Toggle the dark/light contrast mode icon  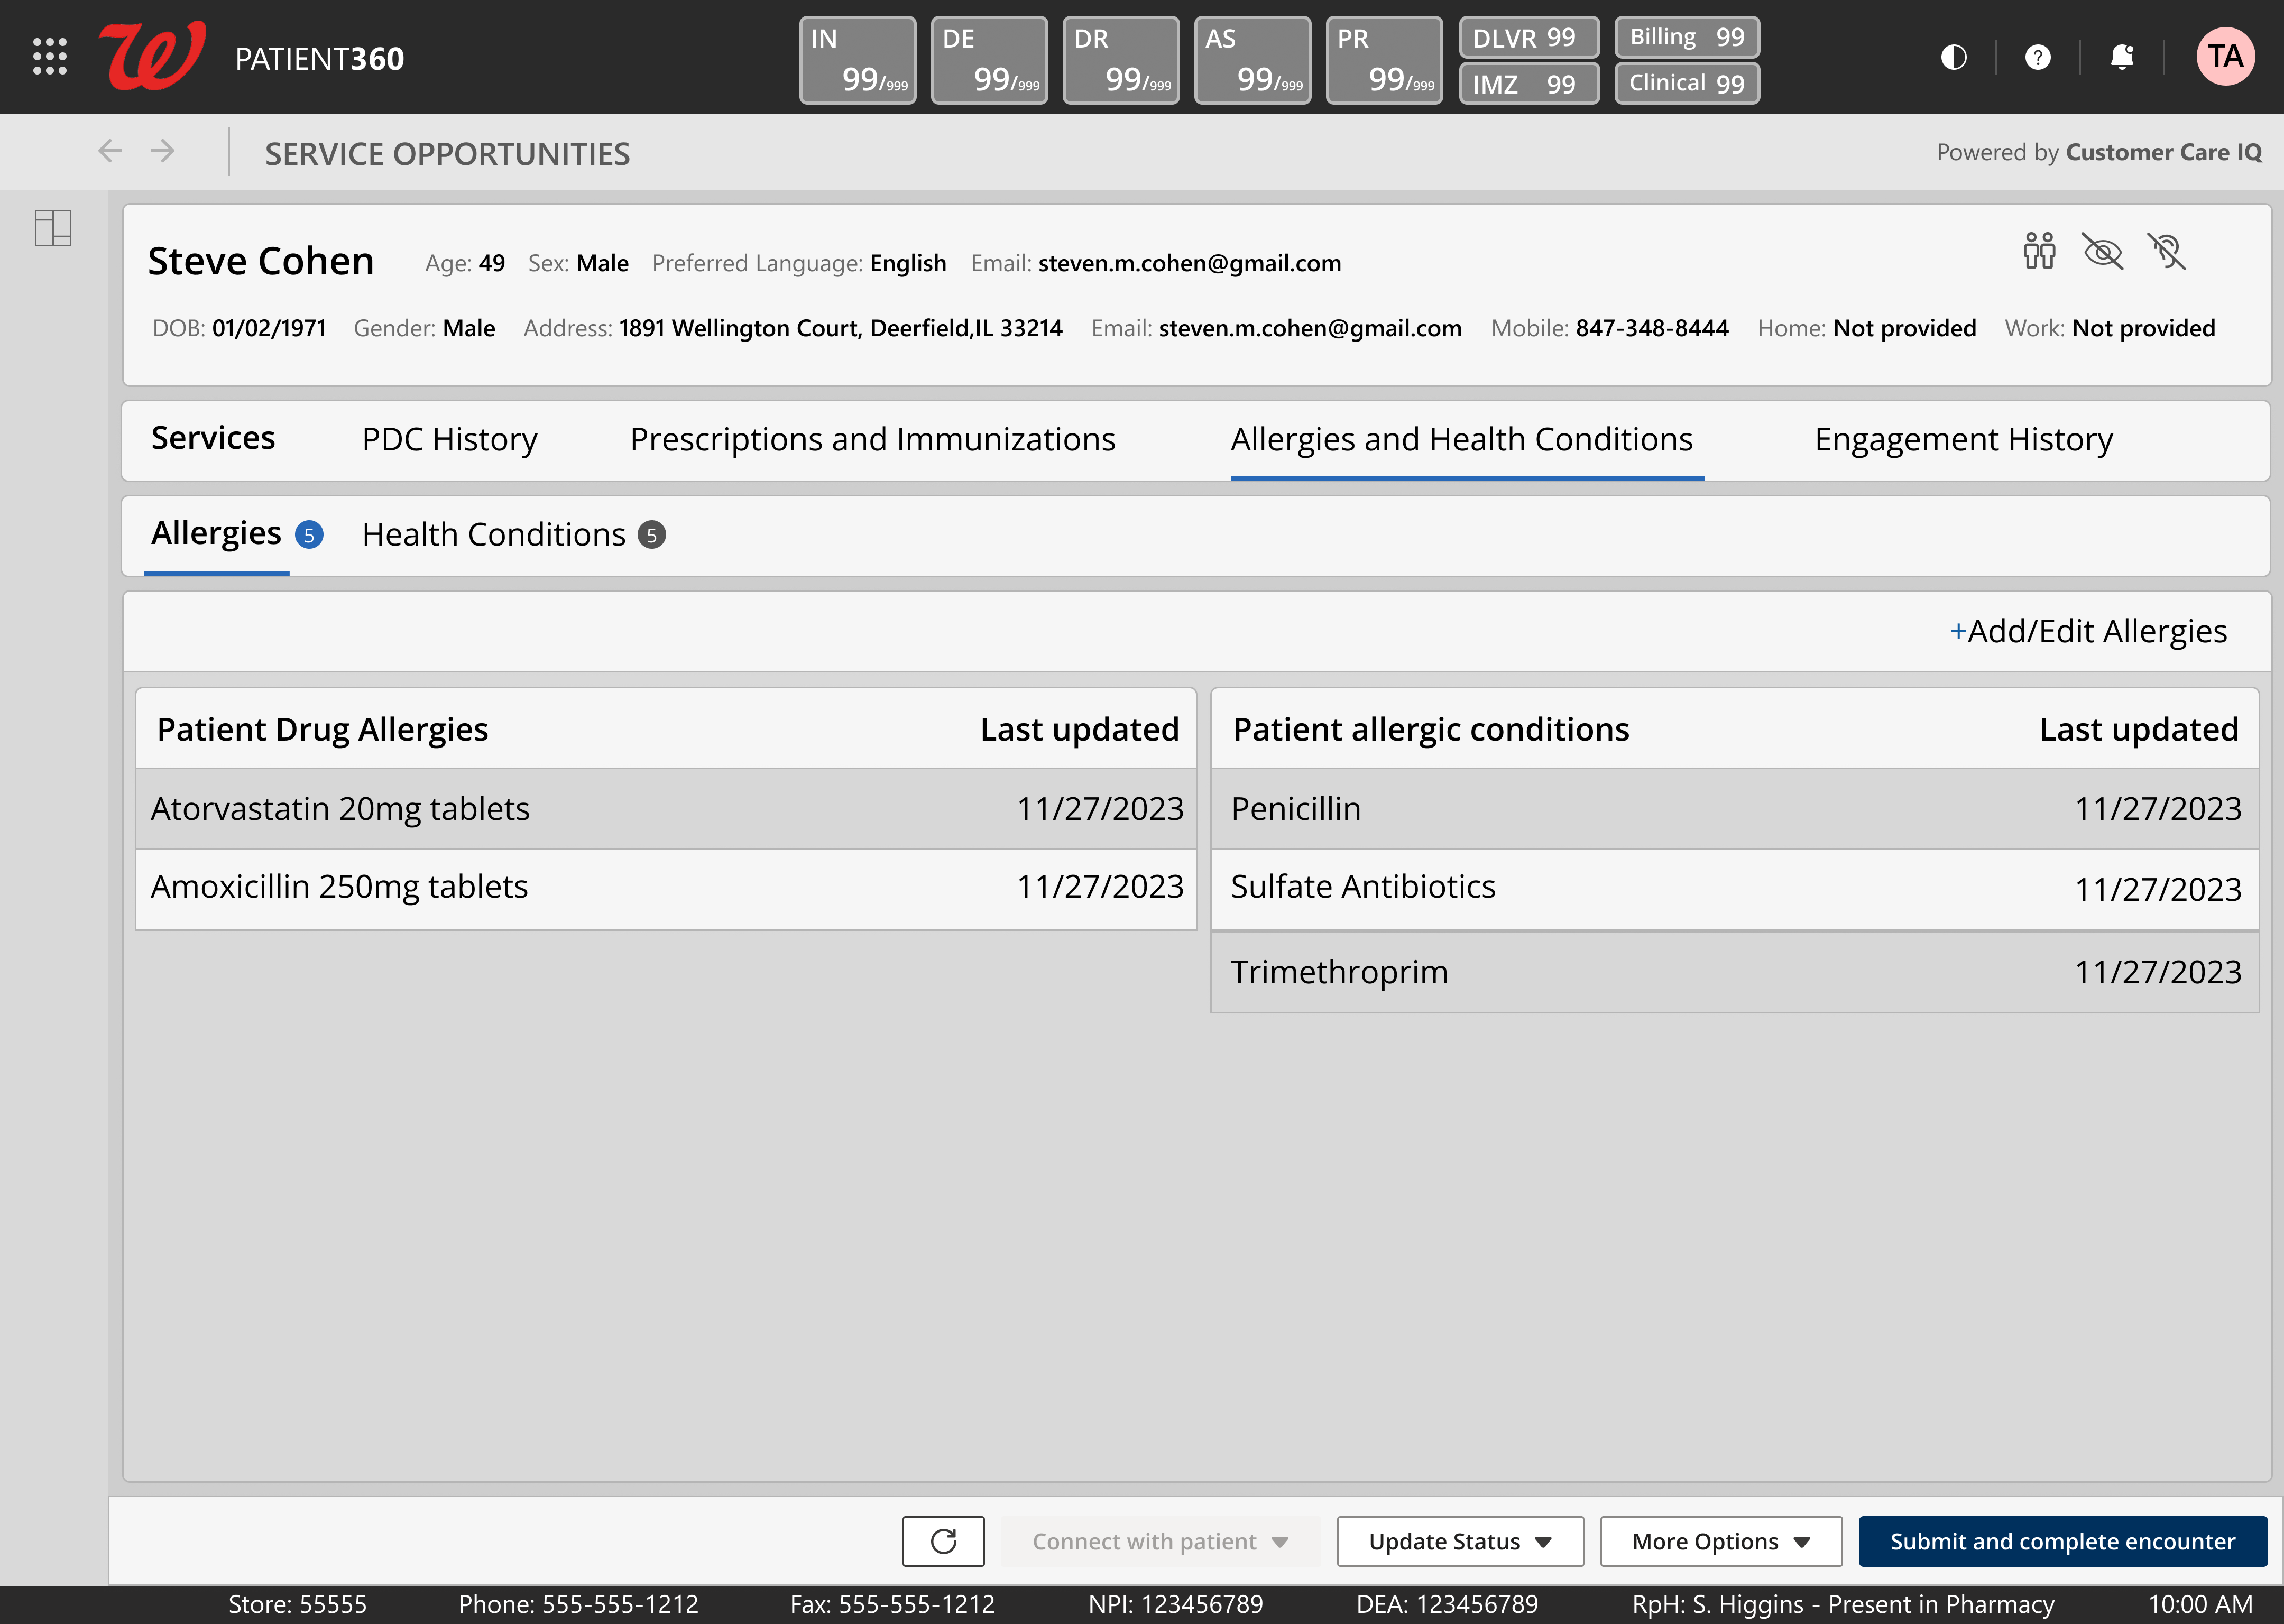pos(1953,57)
